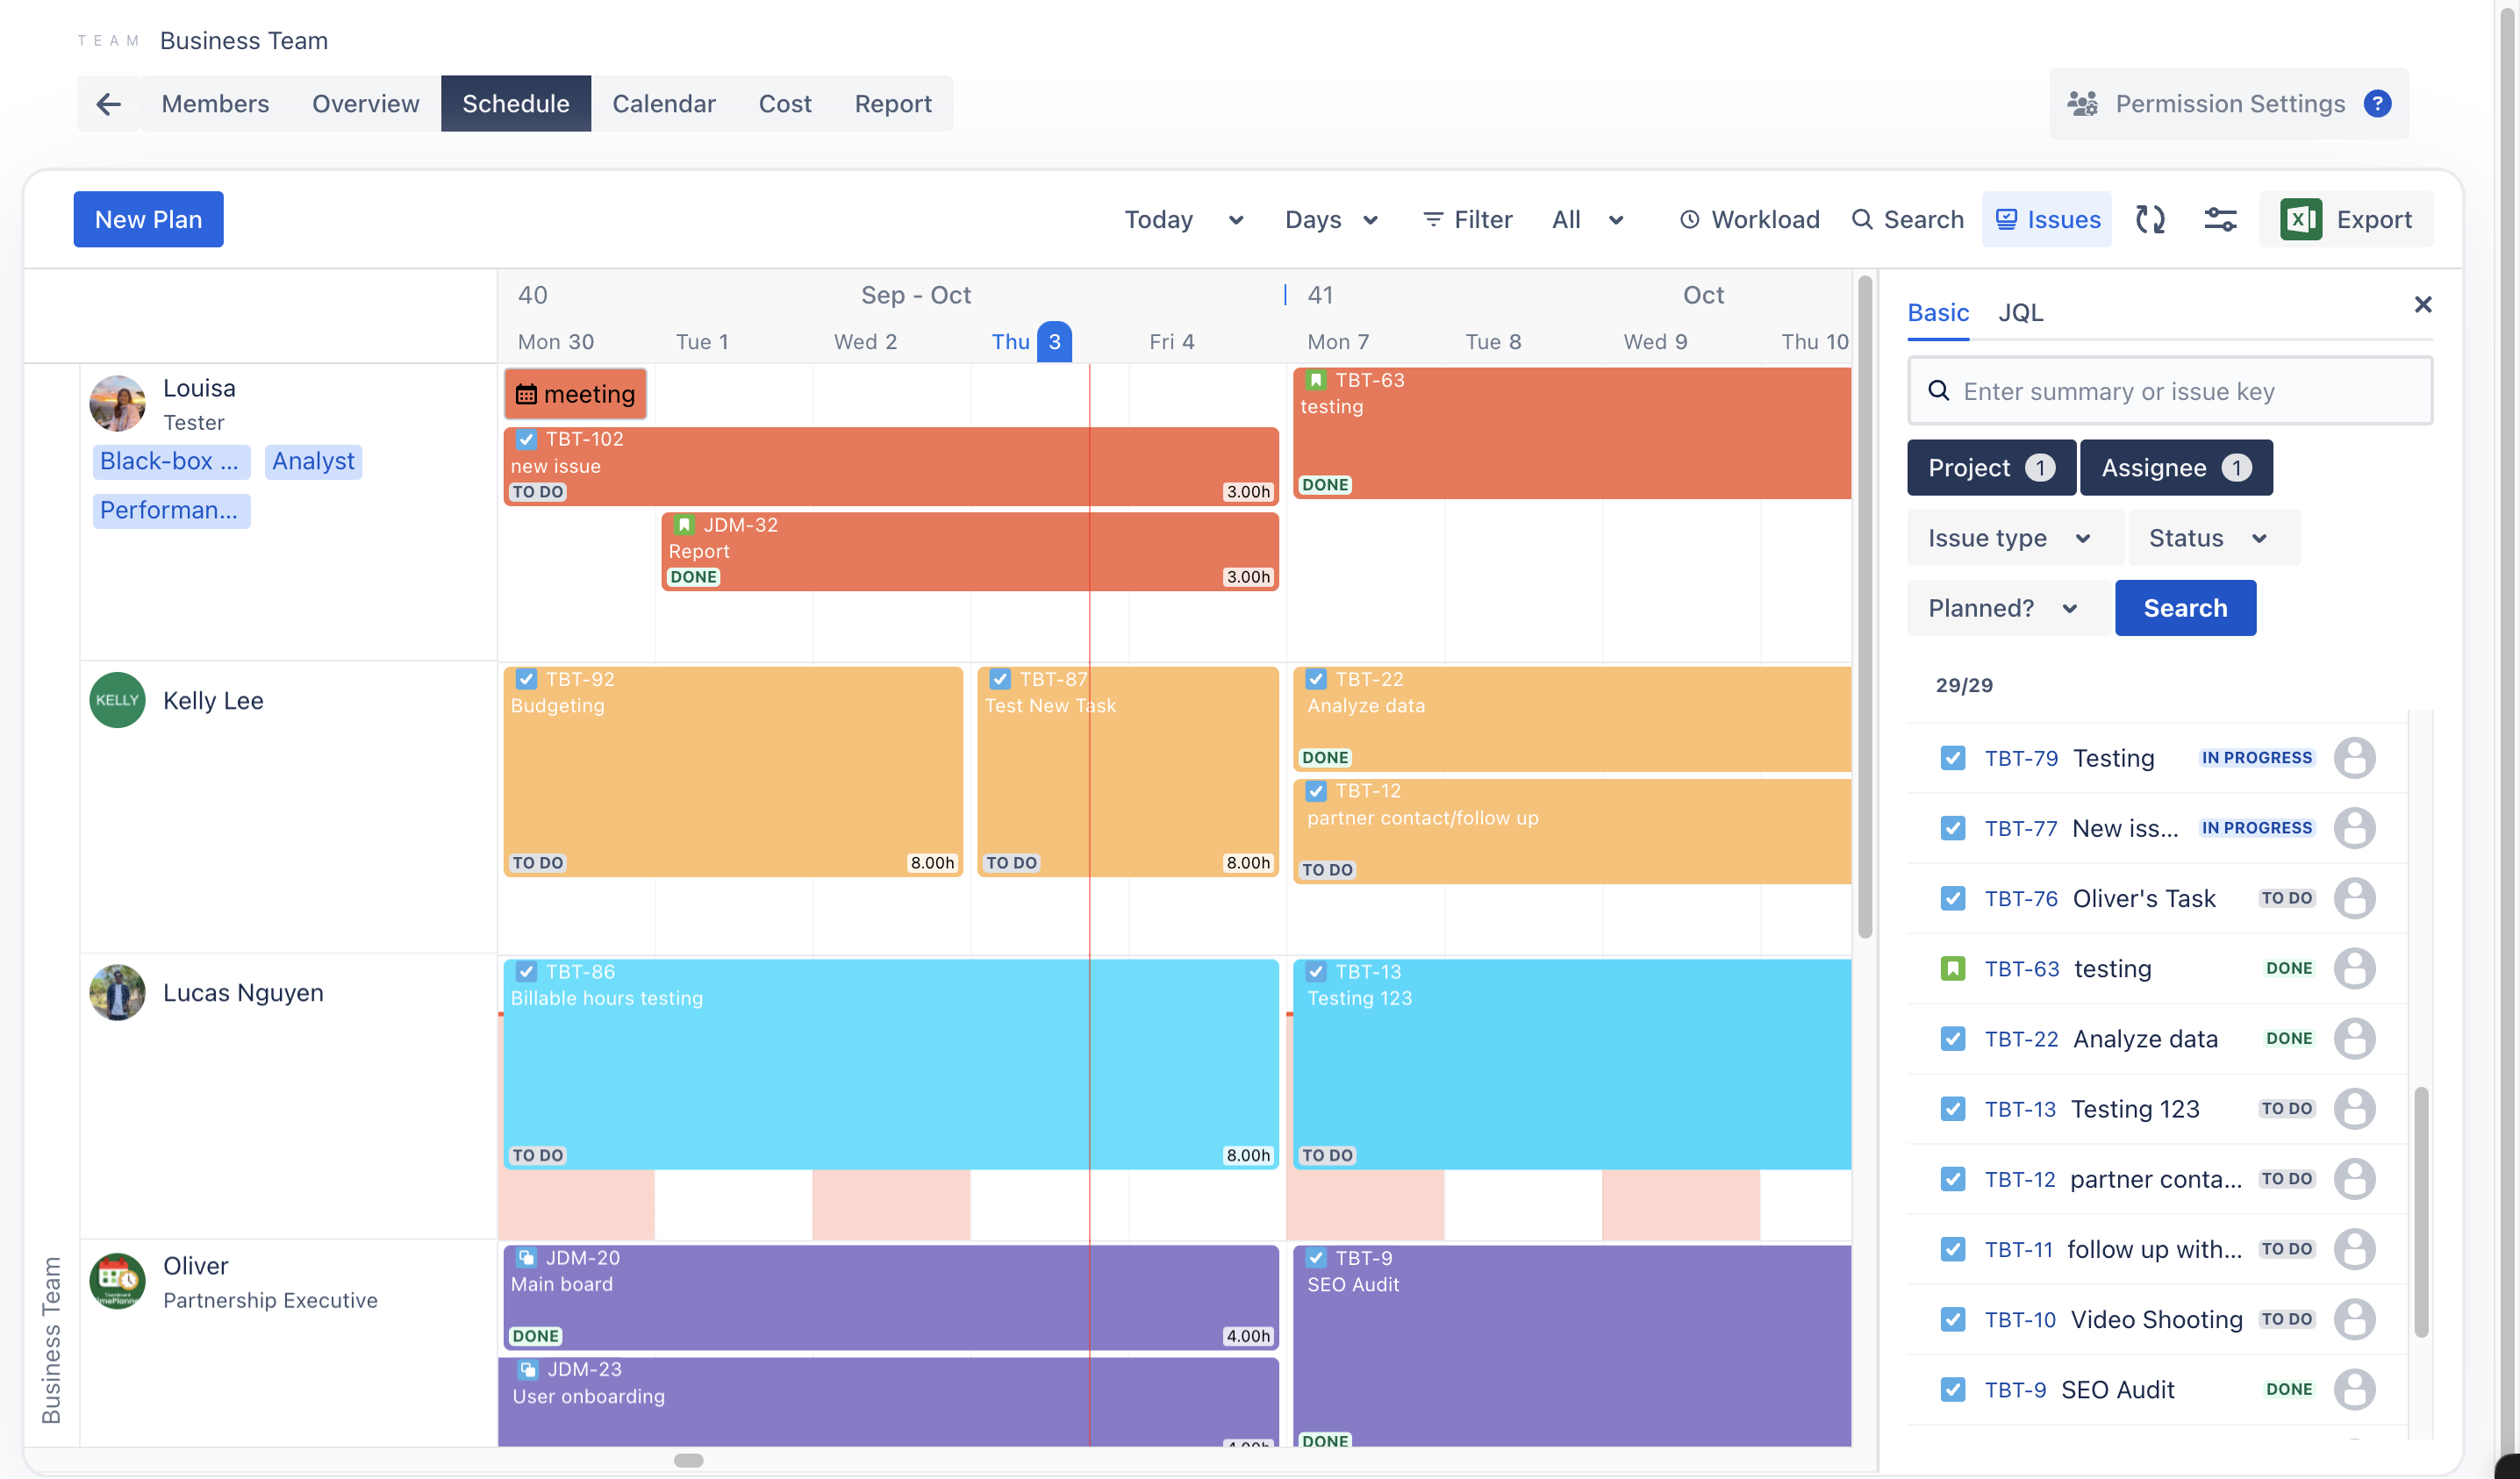Select the Issues panel icon
The height and width of the screenshot is (1479, 2520).
tap(2007, 219)
